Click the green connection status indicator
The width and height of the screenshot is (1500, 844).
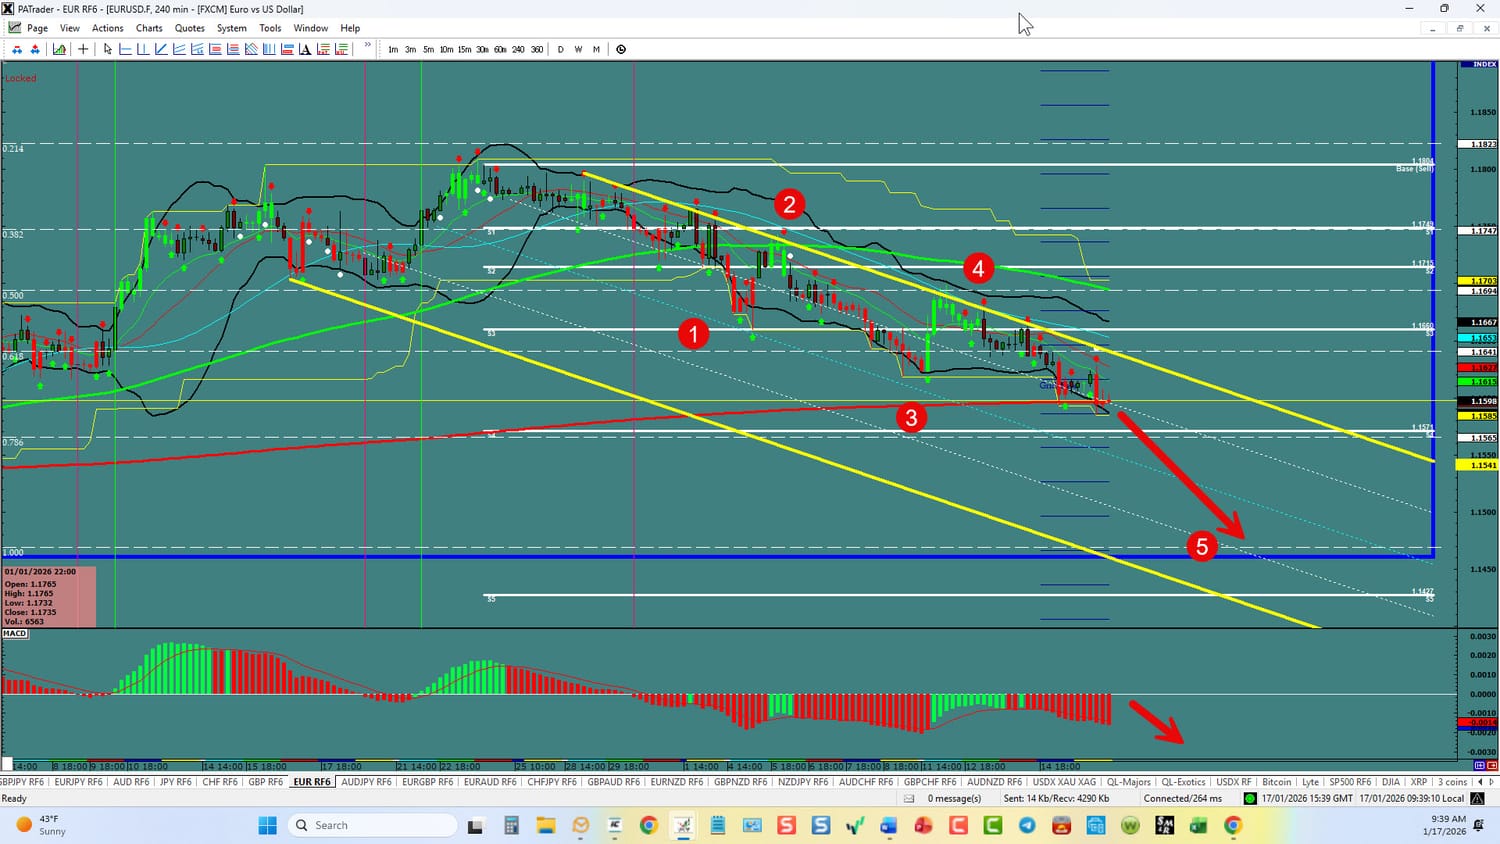[x=1250, y=798]
